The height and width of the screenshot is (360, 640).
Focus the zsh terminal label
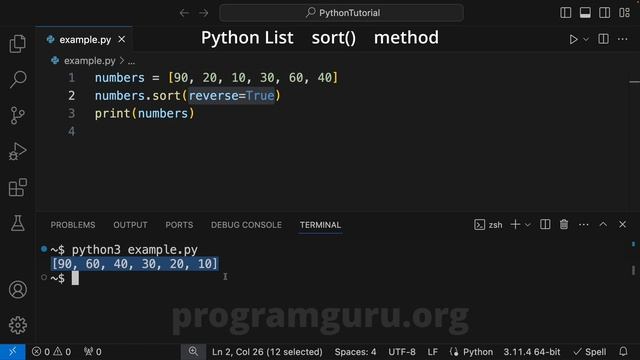click(x=489, y=224)
